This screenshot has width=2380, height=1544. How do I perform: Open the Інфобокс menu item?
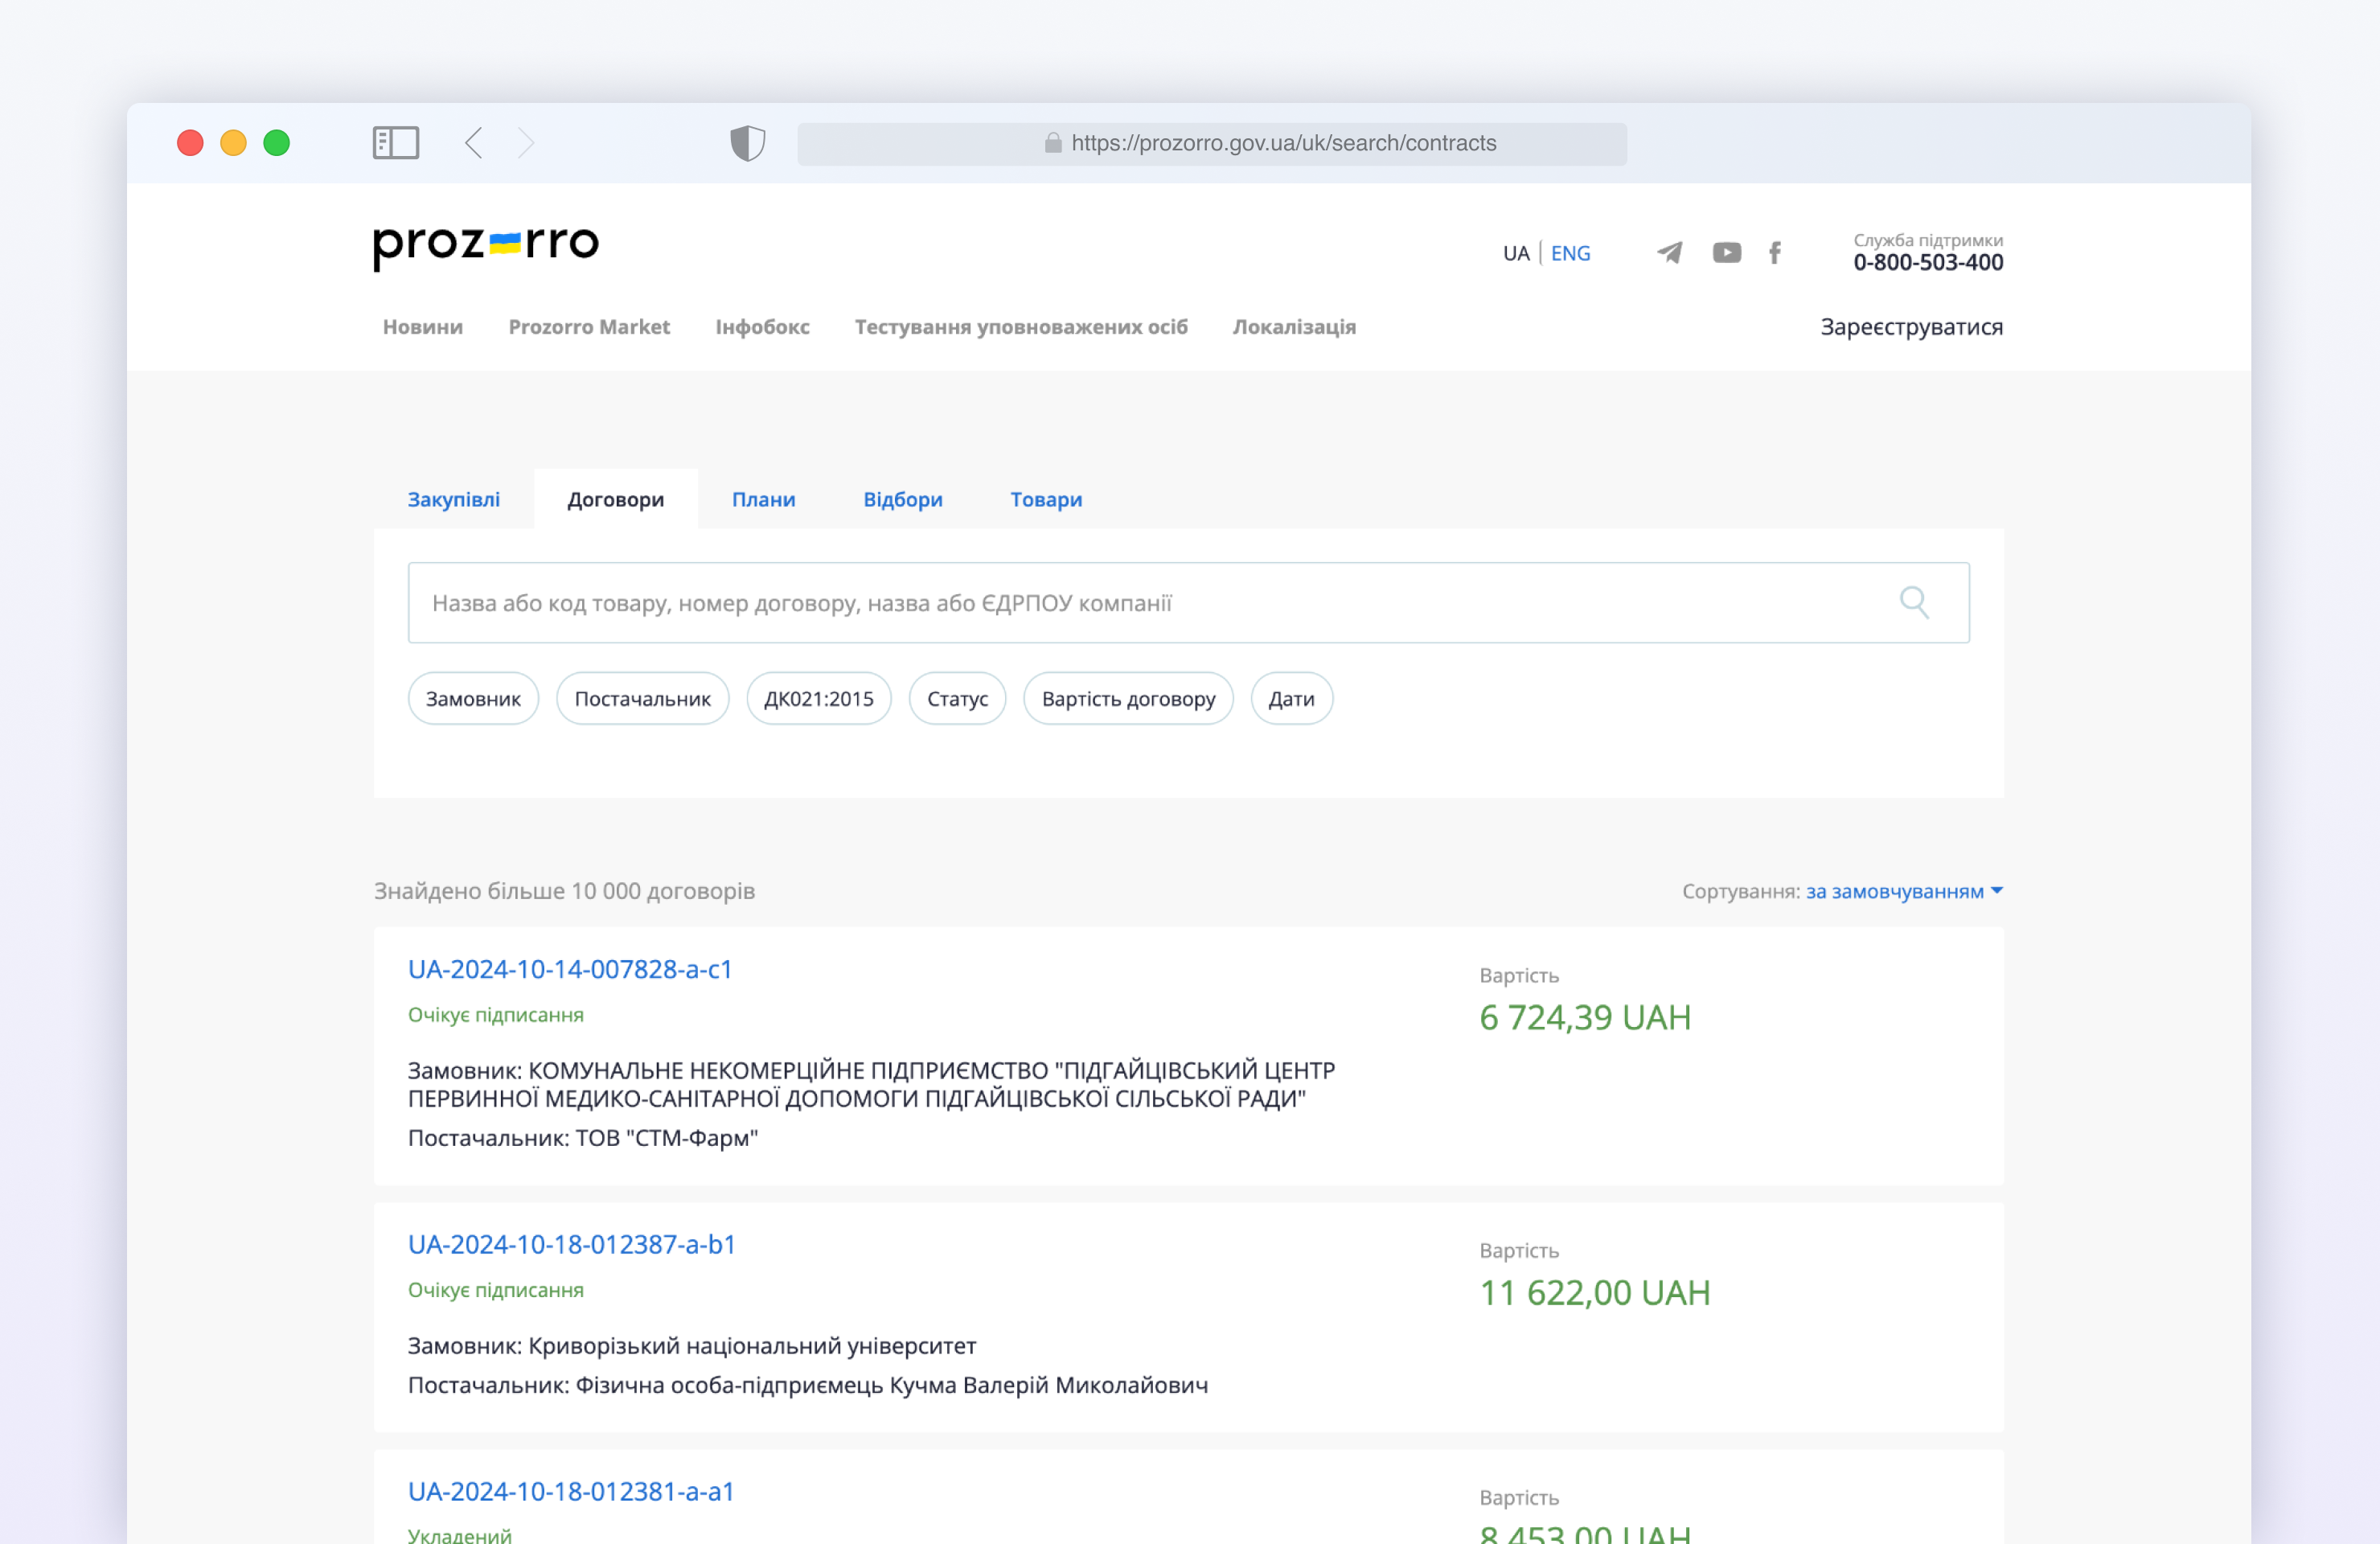tap(762, 327)
